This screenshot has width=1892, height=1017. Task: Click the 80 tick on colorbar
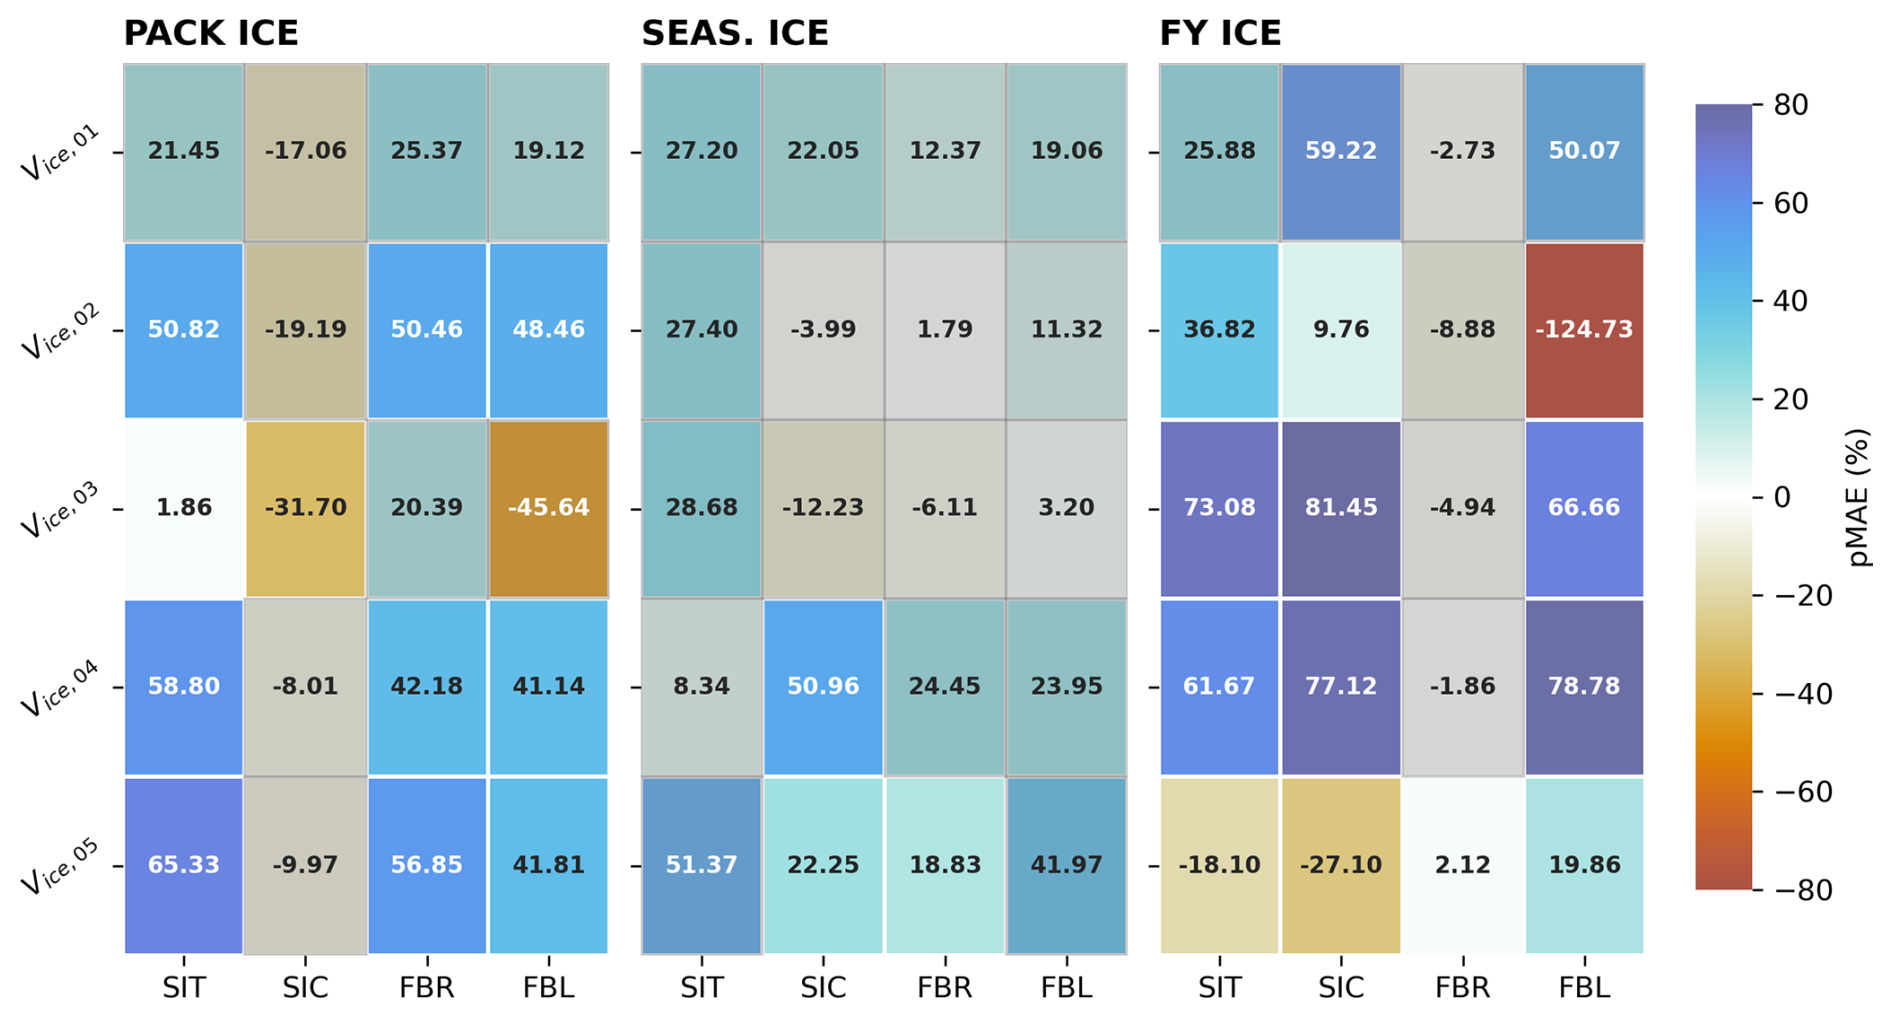[1789, 105]
